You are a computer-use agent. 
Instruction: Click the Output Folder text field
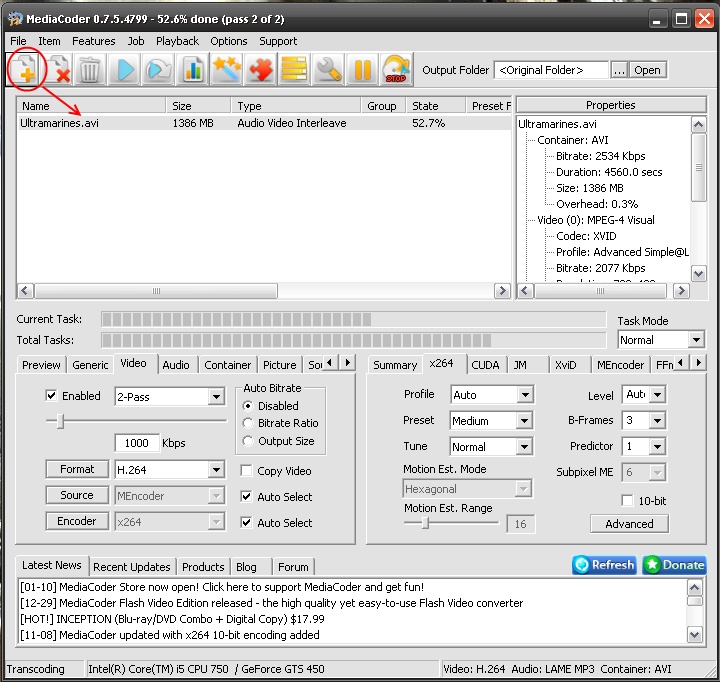[x=551, y=70]
